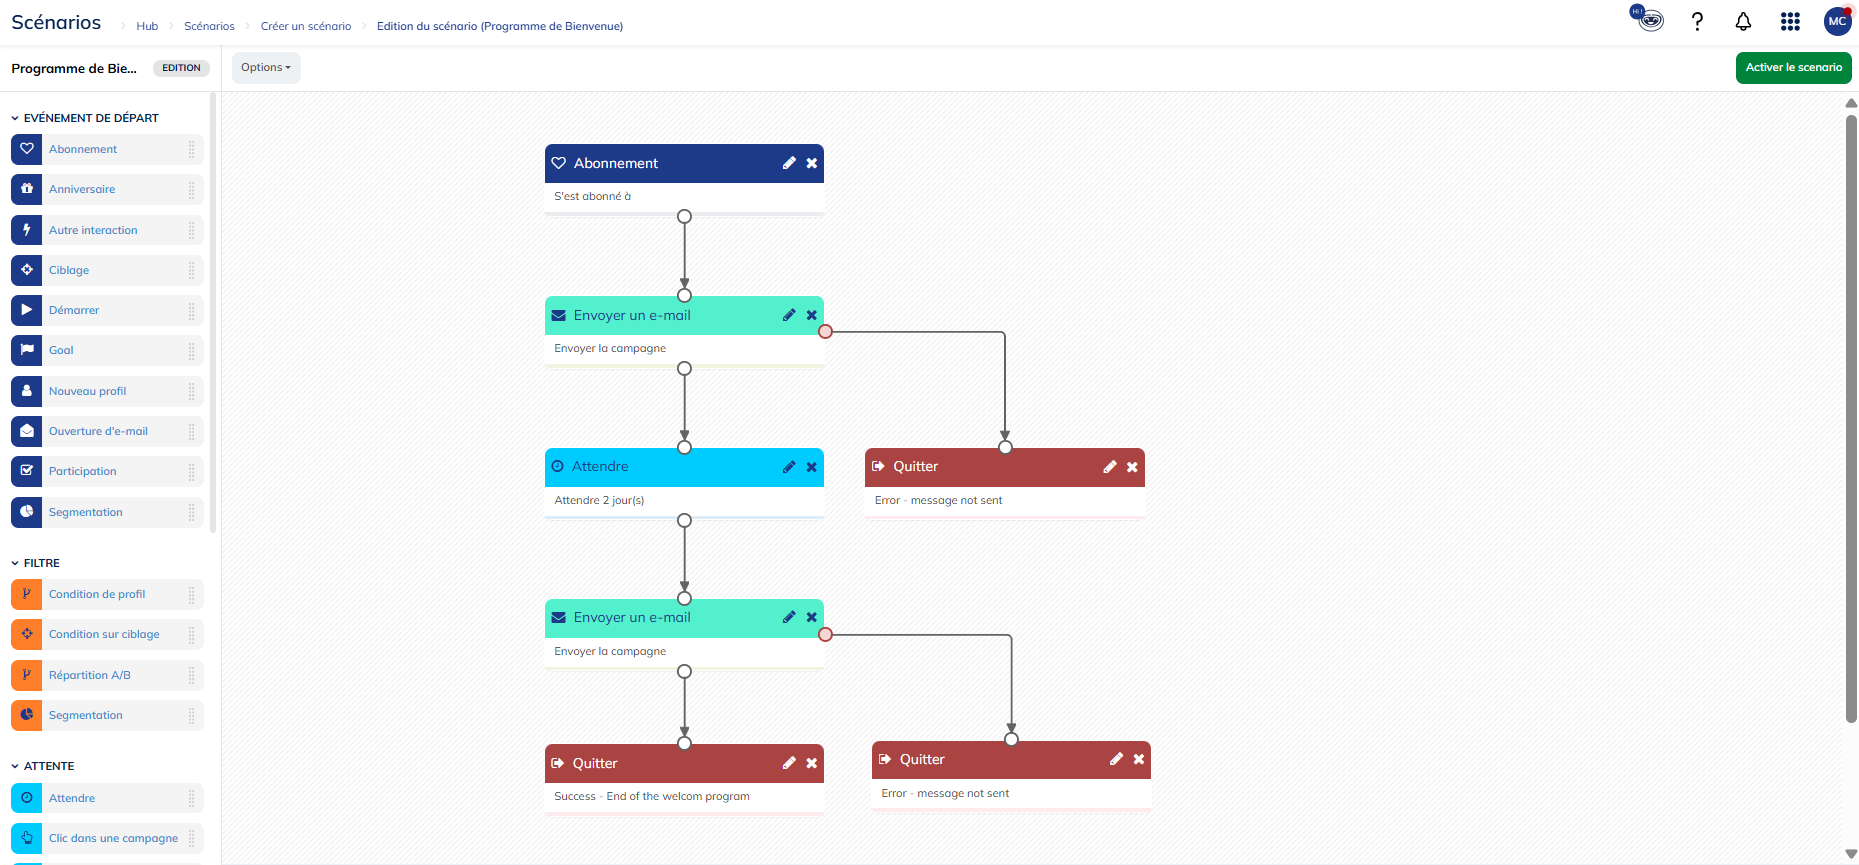Click the canvas vertical scrollbar

1850,420
